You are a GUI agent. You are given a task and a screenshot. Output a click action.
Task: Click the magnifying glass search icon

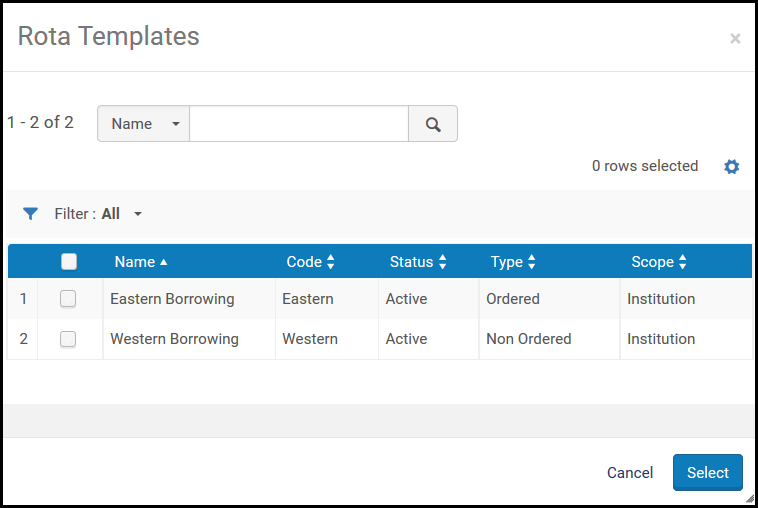click(x=433, y=124)
